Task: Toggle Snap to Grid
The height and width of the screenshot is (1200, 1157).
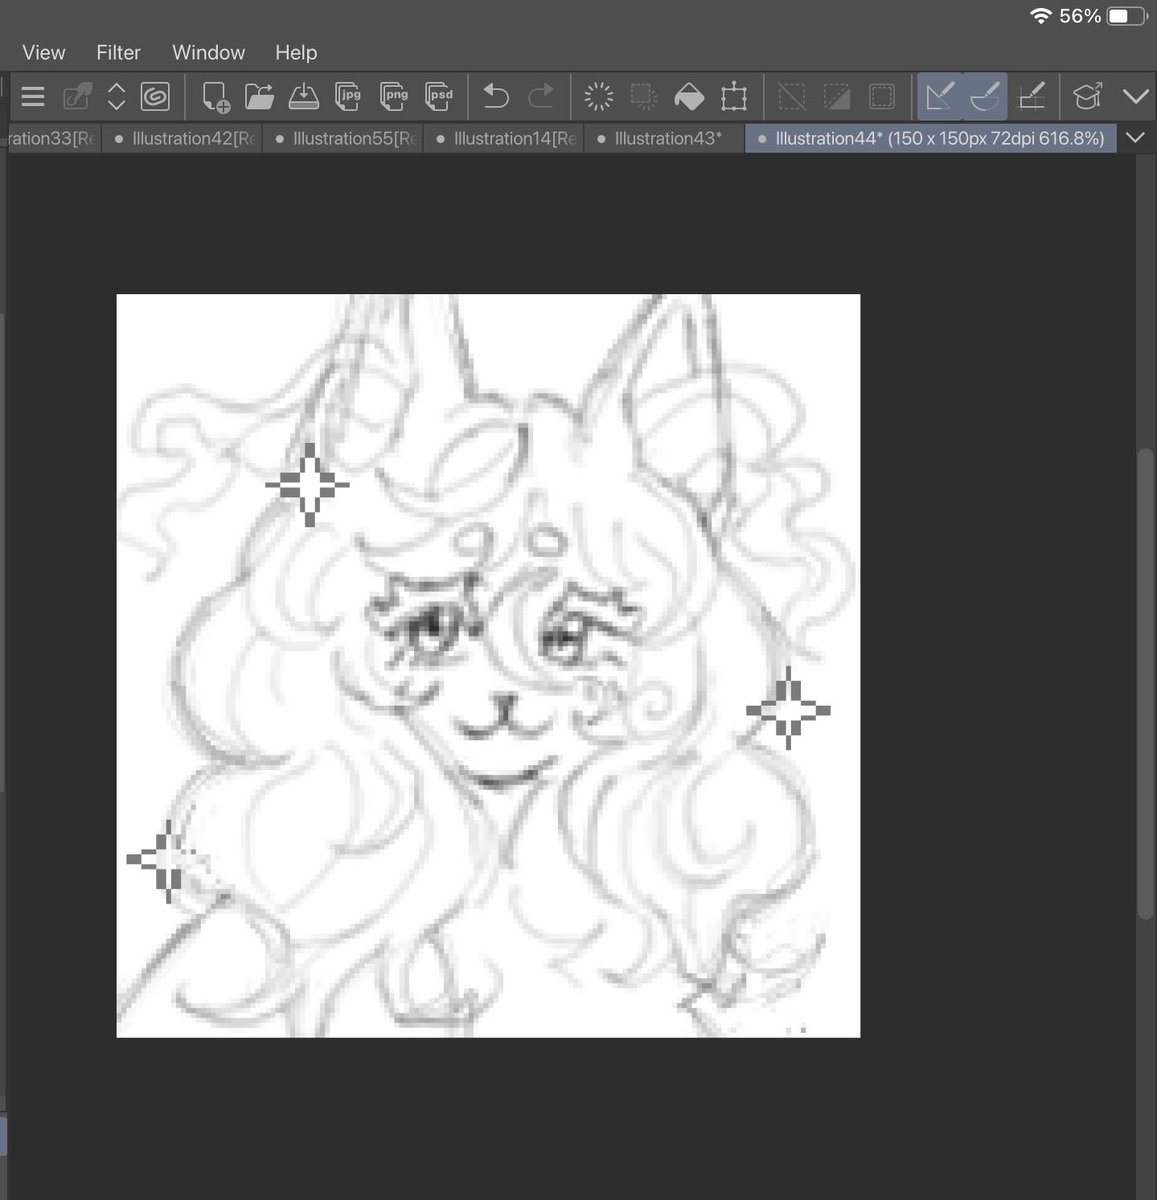Action: [x=1030, y=97]
